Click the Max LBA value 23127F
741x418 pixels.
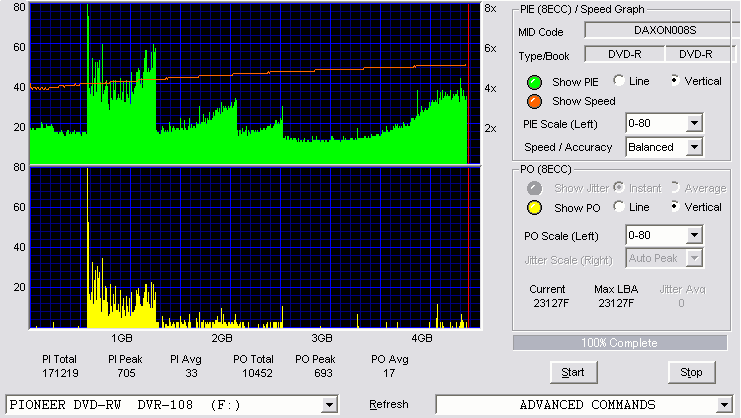click(x=616, y=303)
